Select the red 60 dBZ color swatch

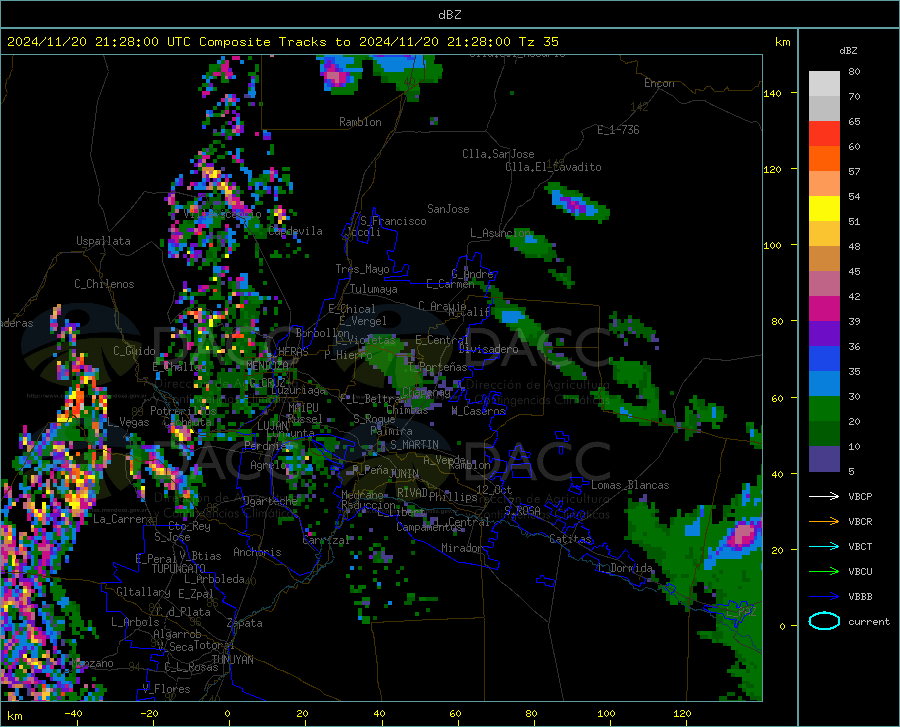824,134
